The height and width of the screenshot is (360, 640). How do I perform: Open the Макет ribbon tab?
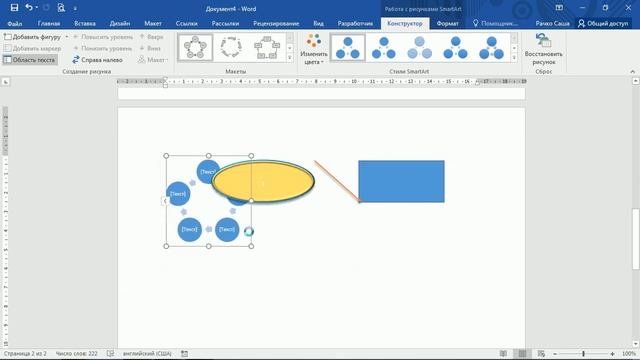pos(153,24)
